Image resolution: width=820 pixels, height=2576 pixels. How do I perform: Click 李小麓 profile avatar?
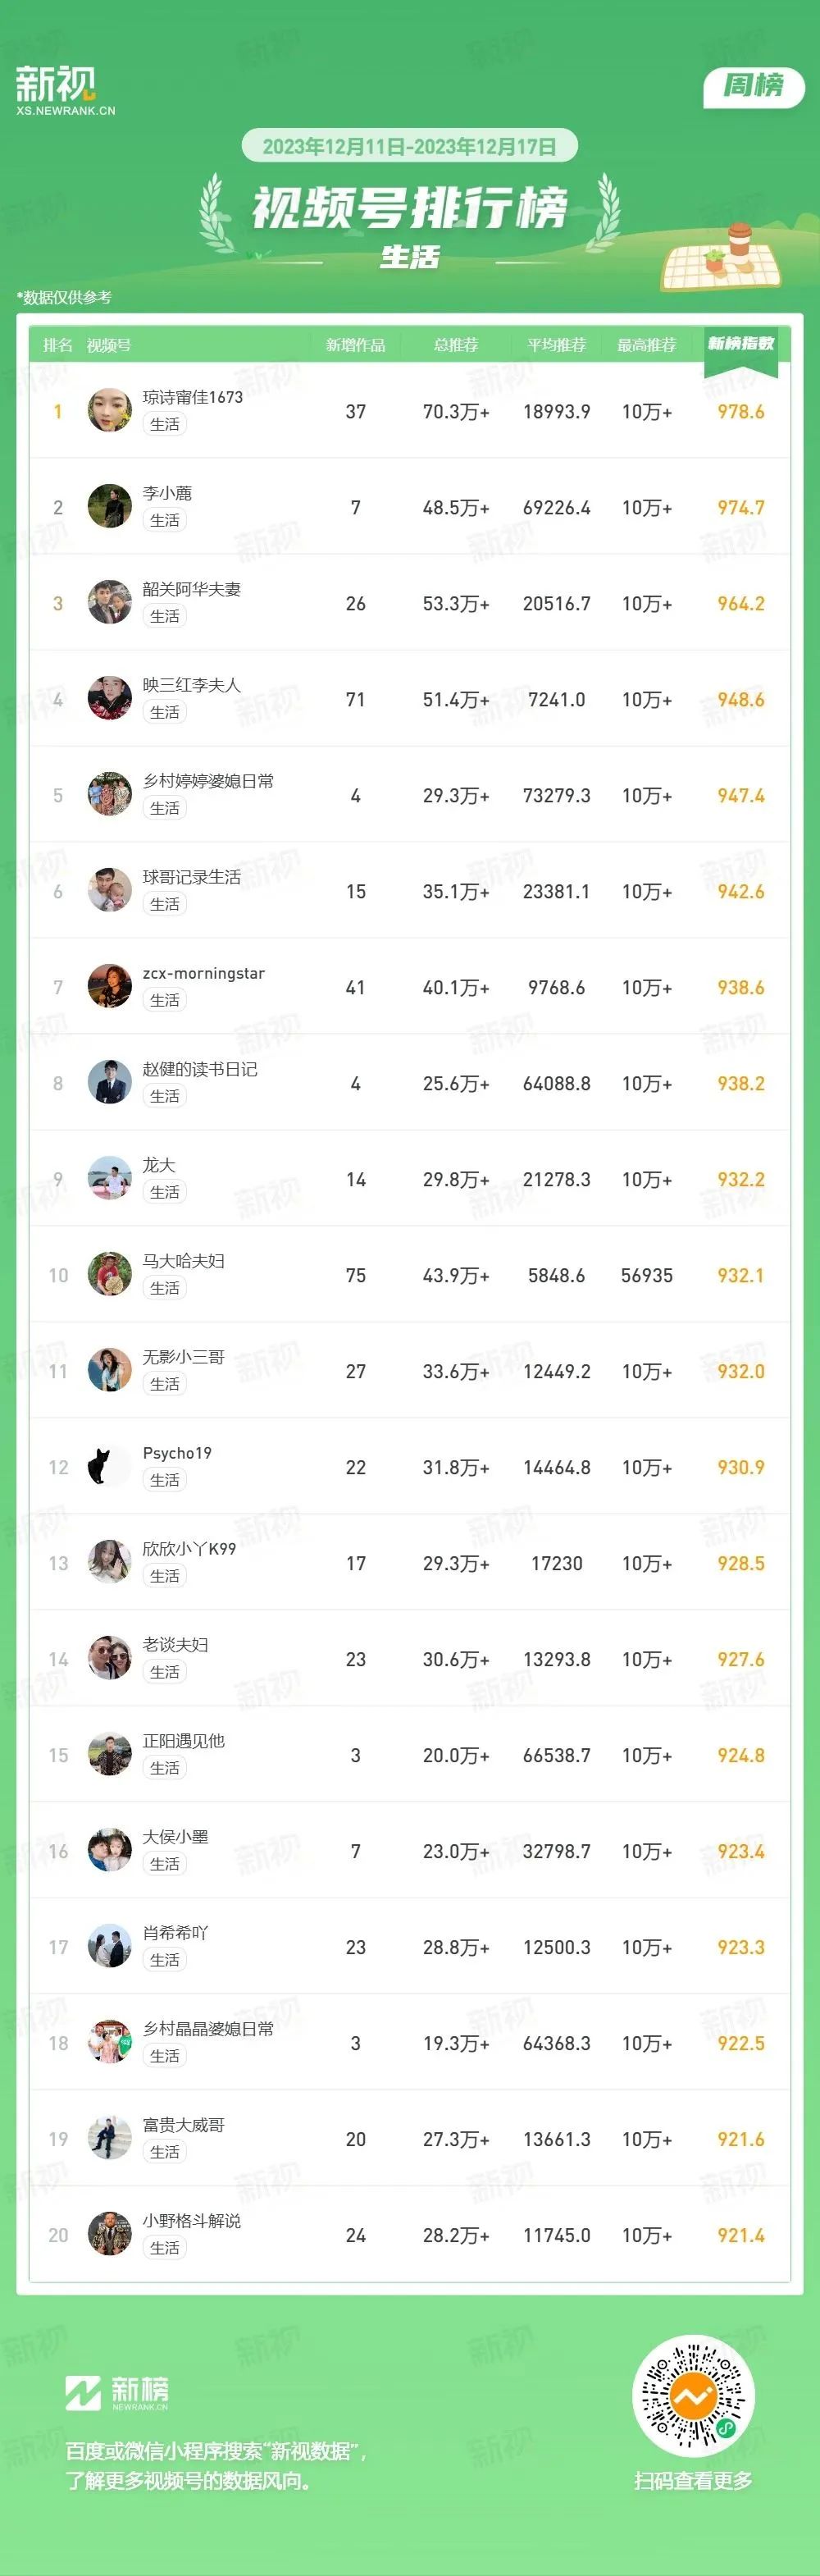pos(110,506)
